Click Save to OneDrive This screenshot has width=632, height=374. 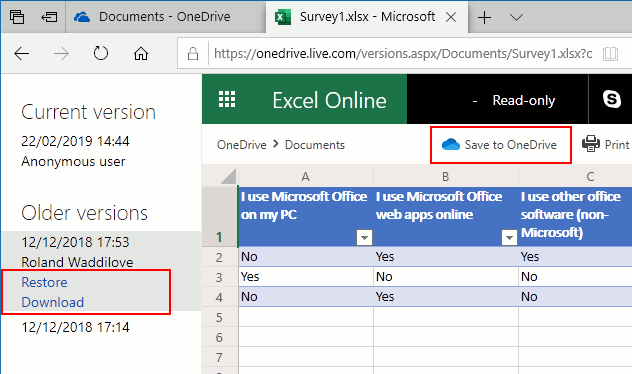(x=500, y=145)
